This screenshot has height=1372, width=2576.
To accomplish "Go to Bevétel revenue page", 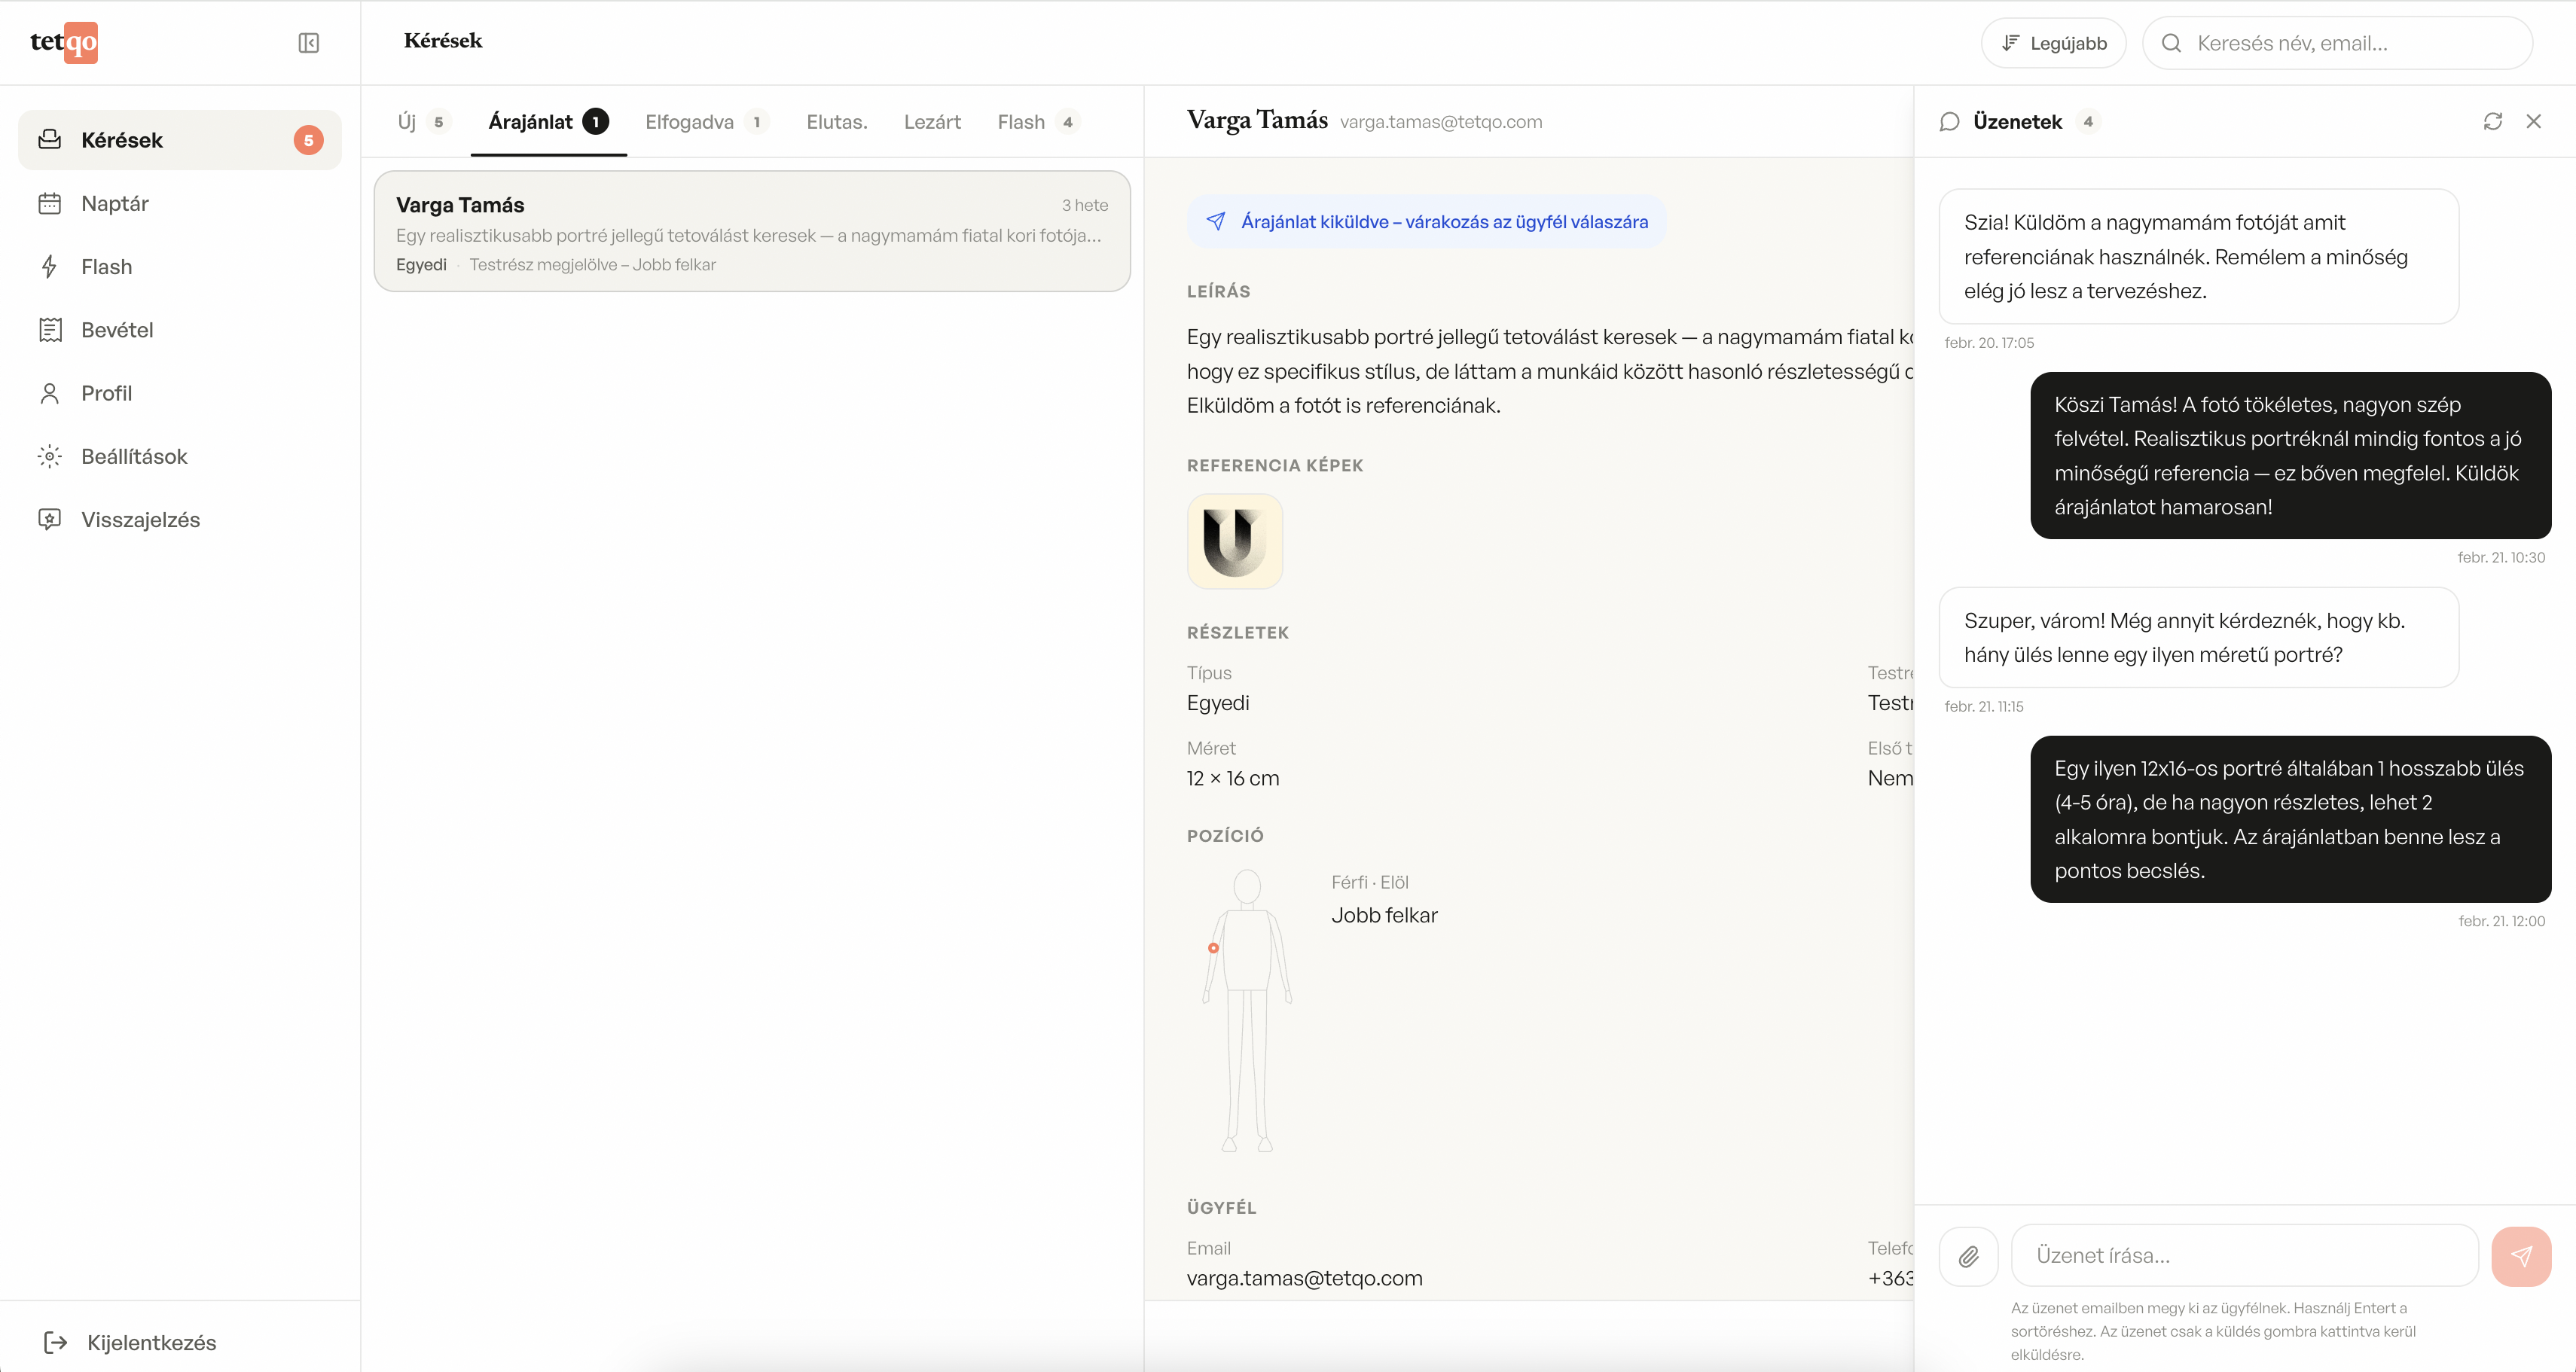I will click(x=116, y=330).
